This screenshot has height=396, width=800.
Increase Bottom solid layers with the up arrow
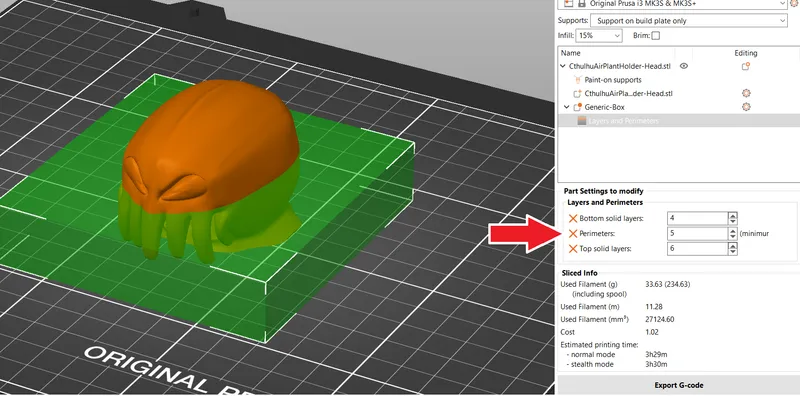pos(733,215)
